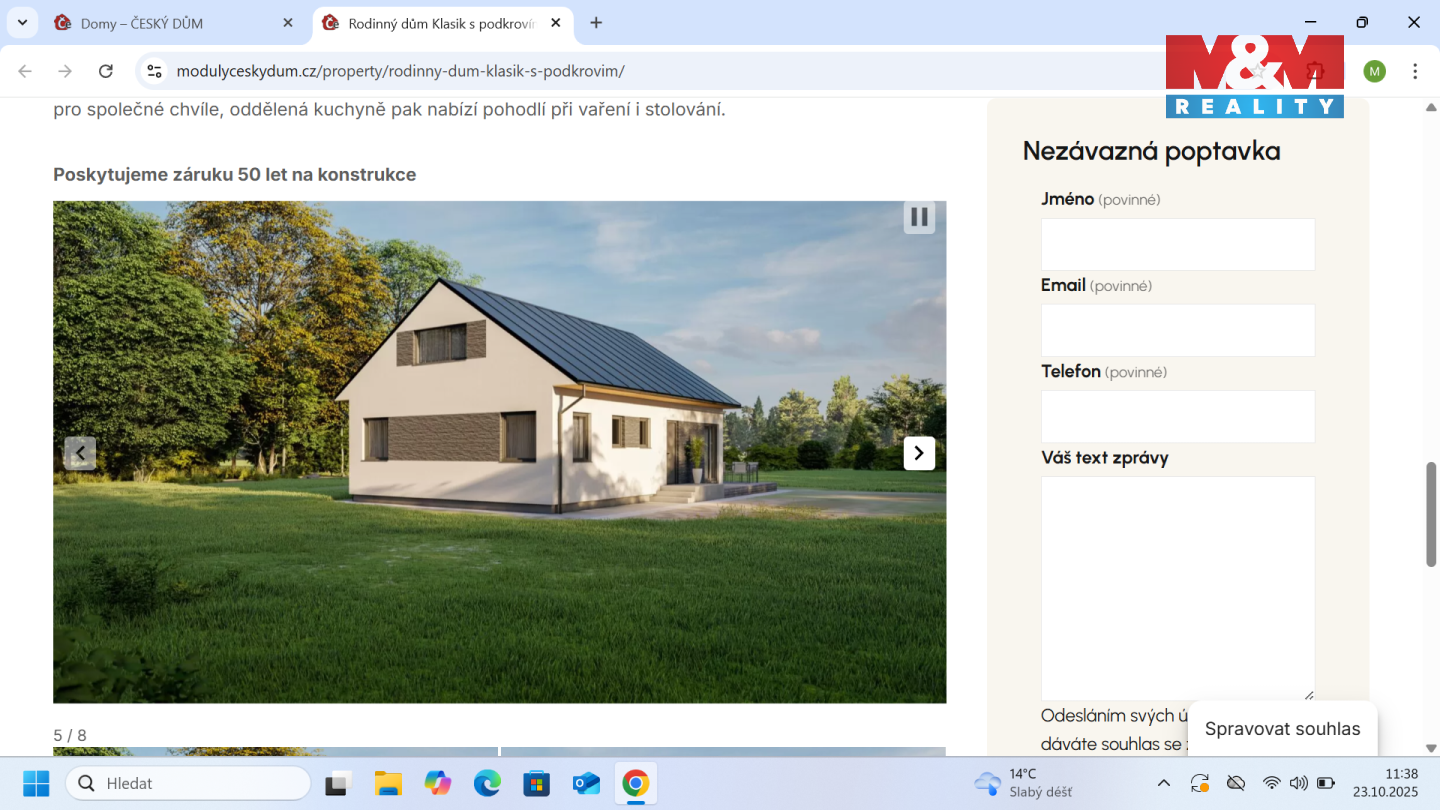Click the Spravovat souhlas button
Viewport: 1440px width, 810px height.
tap(1282, 729)
